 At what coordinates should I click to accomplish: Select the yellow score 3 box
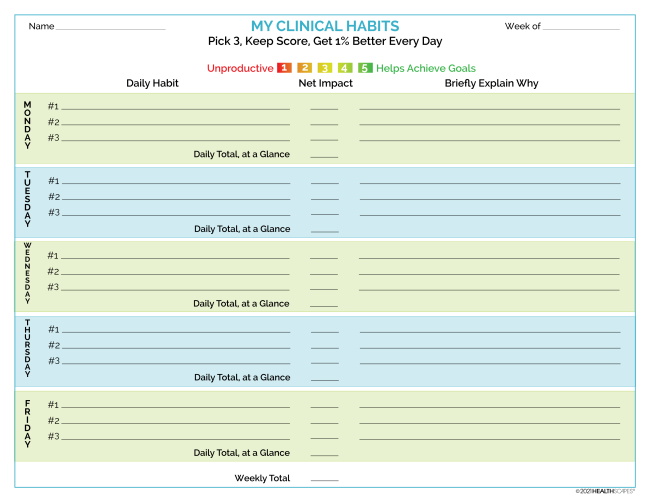pyautogui.click(x=325, y=68)
